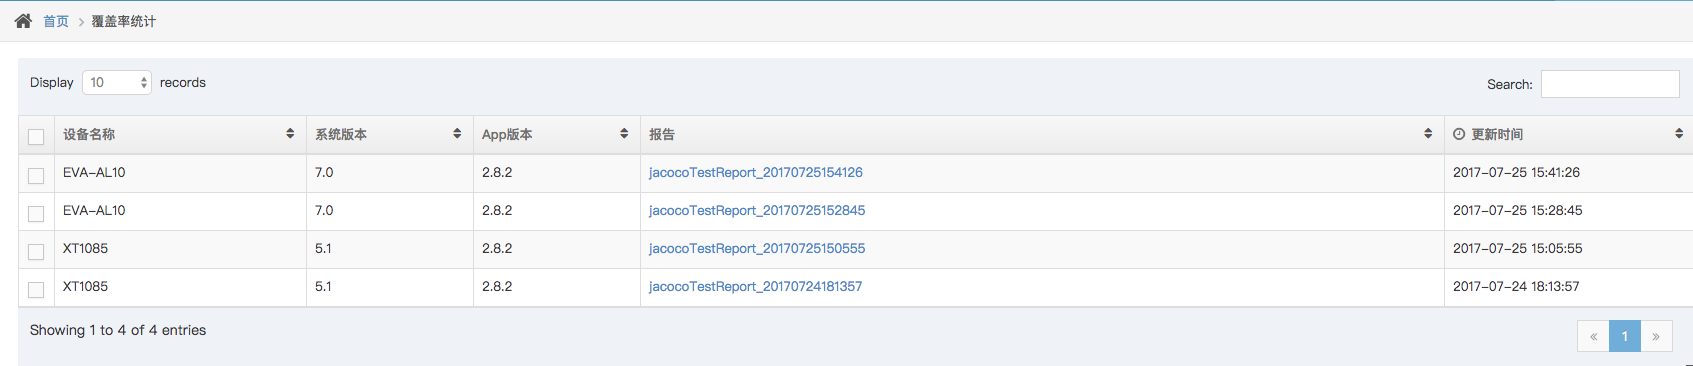Open report jacocoTestReport_20170725150555
1693x366 pixels.
pos(757,248)
